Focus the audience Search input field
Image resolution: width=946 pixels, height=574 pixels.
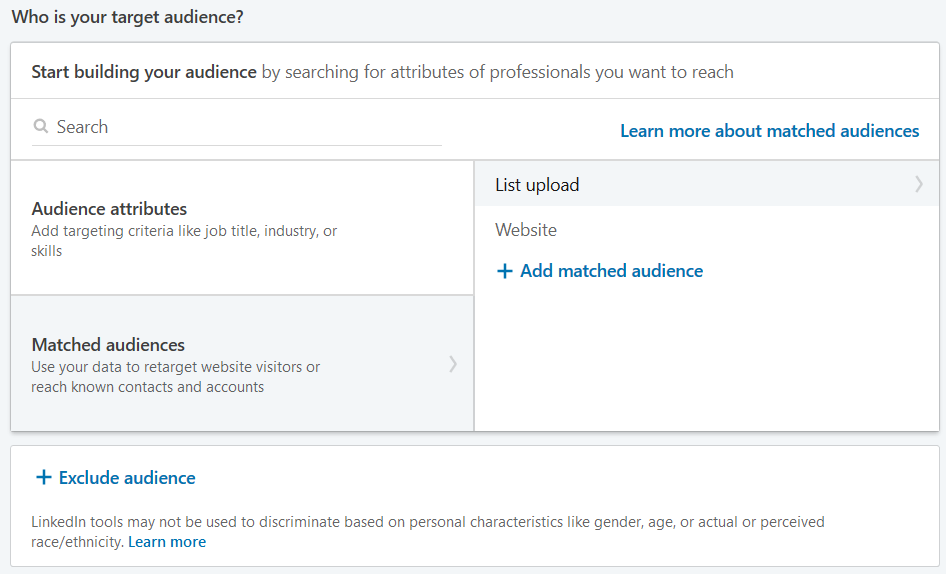(x=236, y=127)
